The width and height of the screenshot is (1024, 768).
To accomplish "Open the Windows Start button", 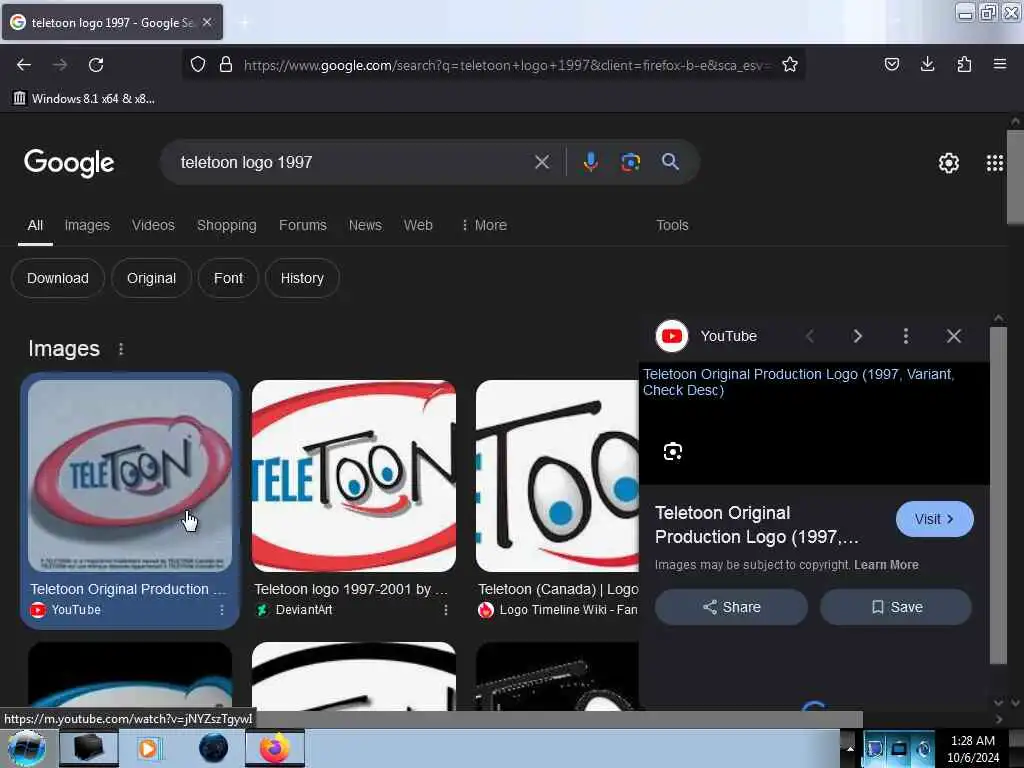I will pyautogui.click(x=27, y=748).
